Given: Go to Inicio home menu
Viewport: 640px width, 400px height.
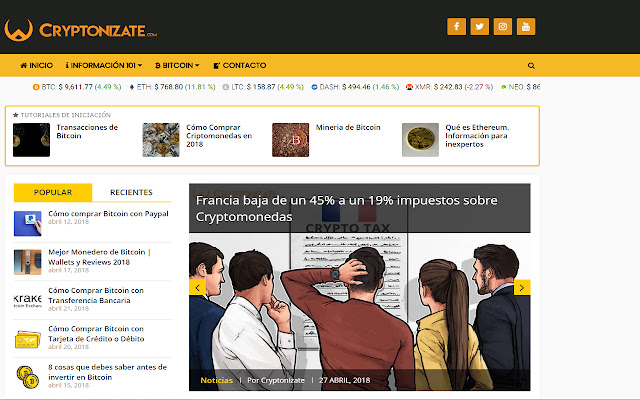Looking at the screenshot, I should tap(36, 65).
